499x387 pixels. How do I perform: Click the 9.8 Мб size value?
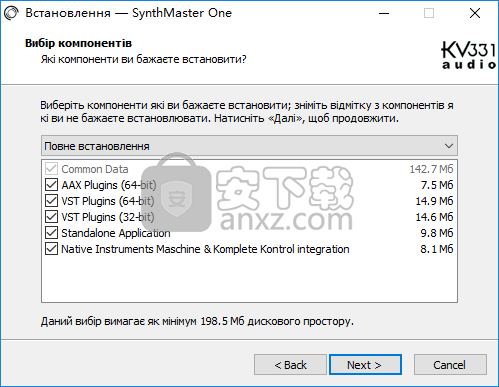tap(437, 233)
